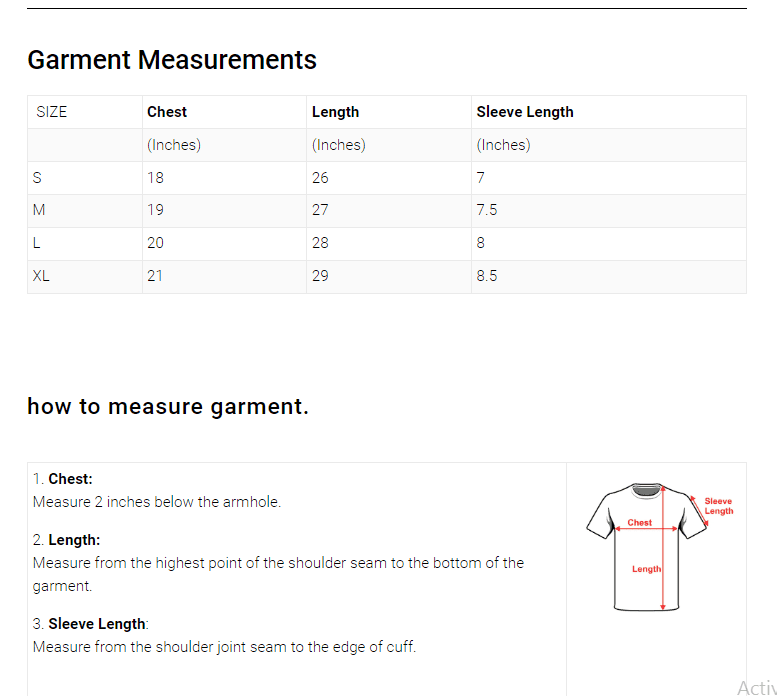This screenshot has height=696, width=777.
Task: Click the '2. Length:' instruction title
Action: 67,540
